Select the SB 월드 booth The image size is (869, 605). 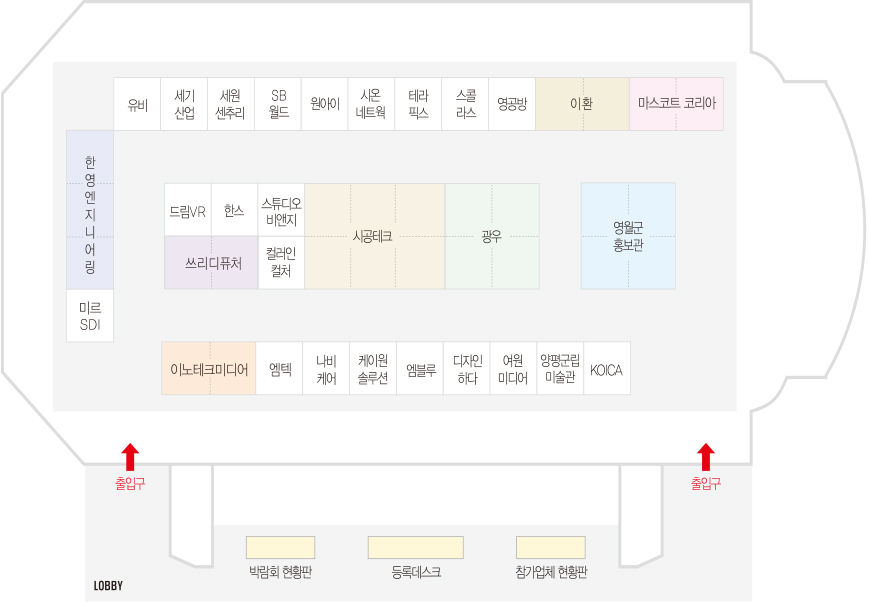(x=279, y=104)
